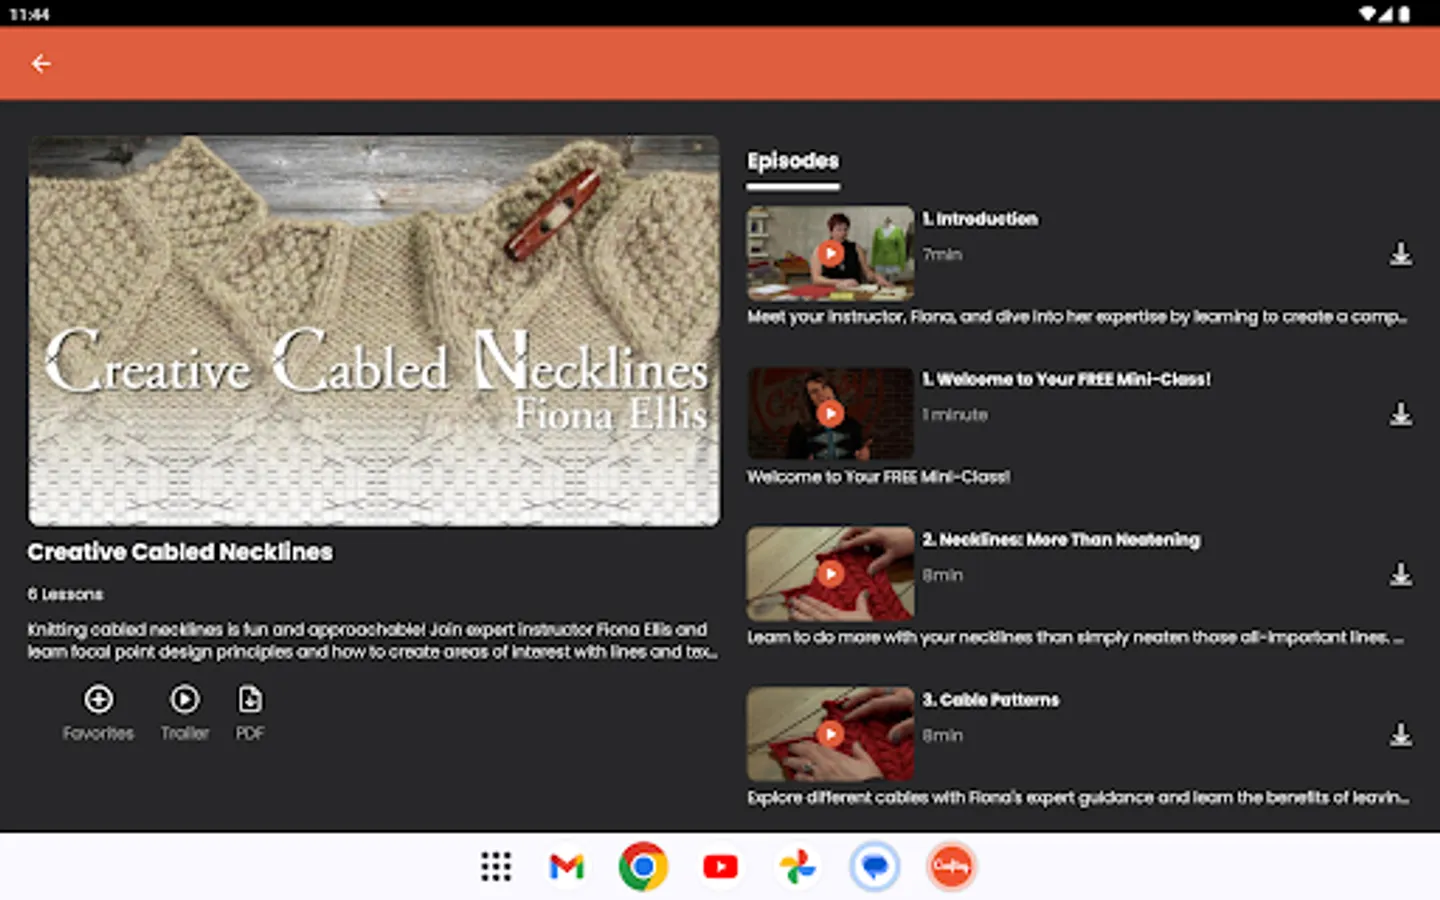Click the back arrow in the orange header

point(41,63)
